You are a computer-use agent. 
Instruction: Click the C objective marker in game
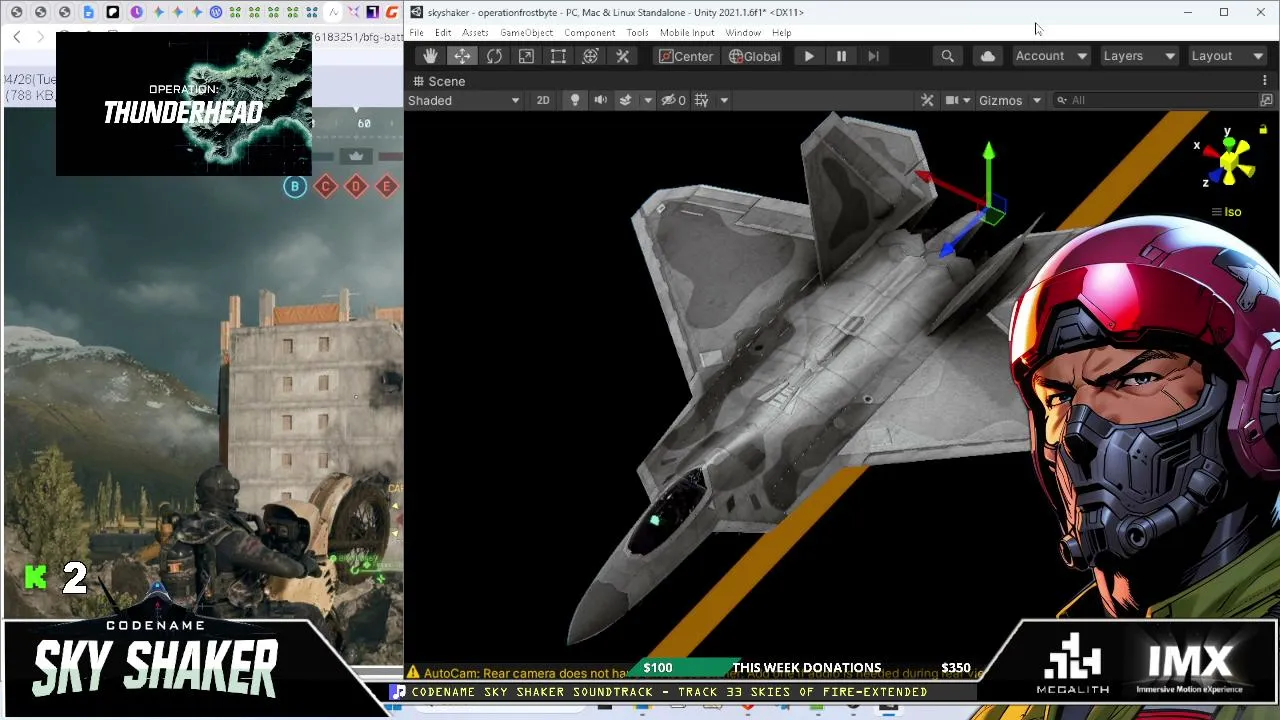(325, 186)
